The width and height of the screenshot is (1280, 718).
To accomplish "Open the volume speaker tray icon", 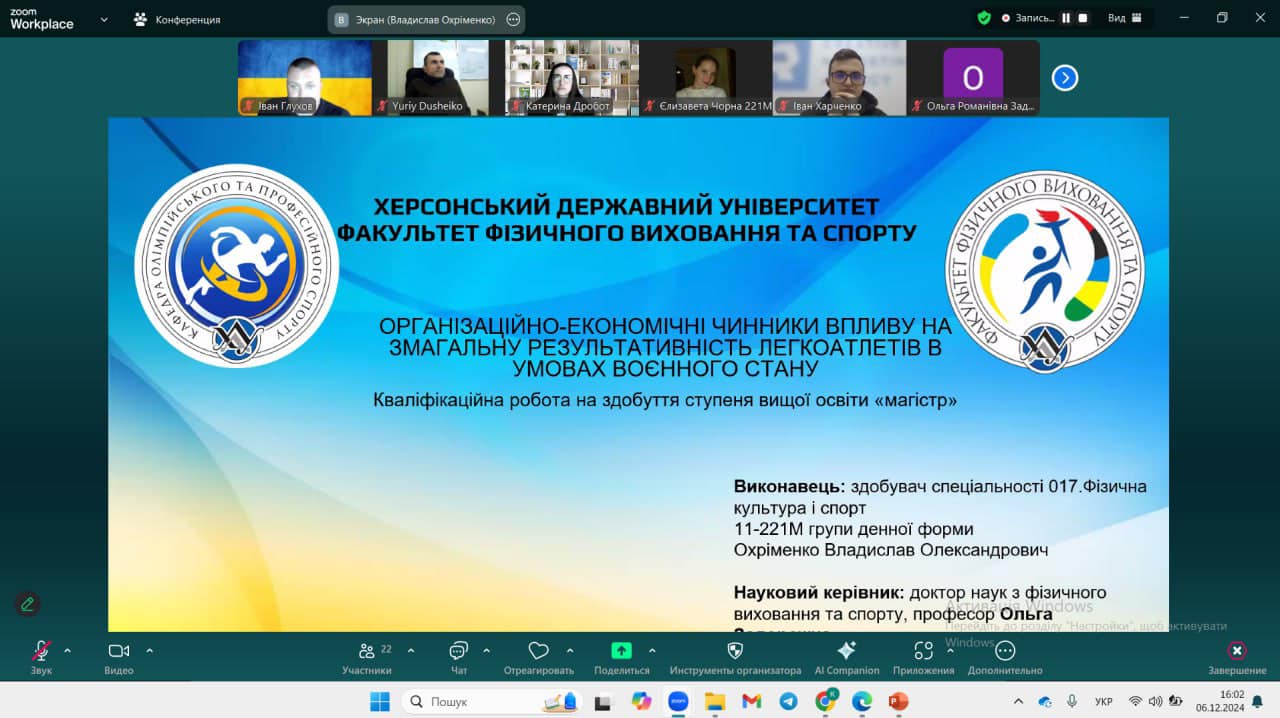I will (x=1156, y=702).
